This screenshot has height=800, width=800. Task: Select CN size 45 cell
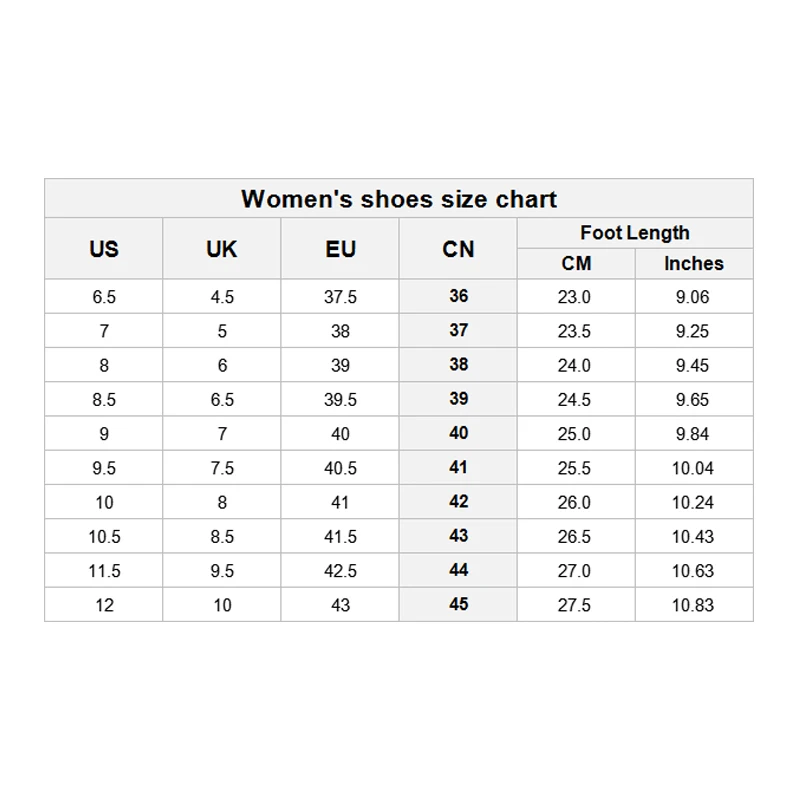[x=458, y=604]
